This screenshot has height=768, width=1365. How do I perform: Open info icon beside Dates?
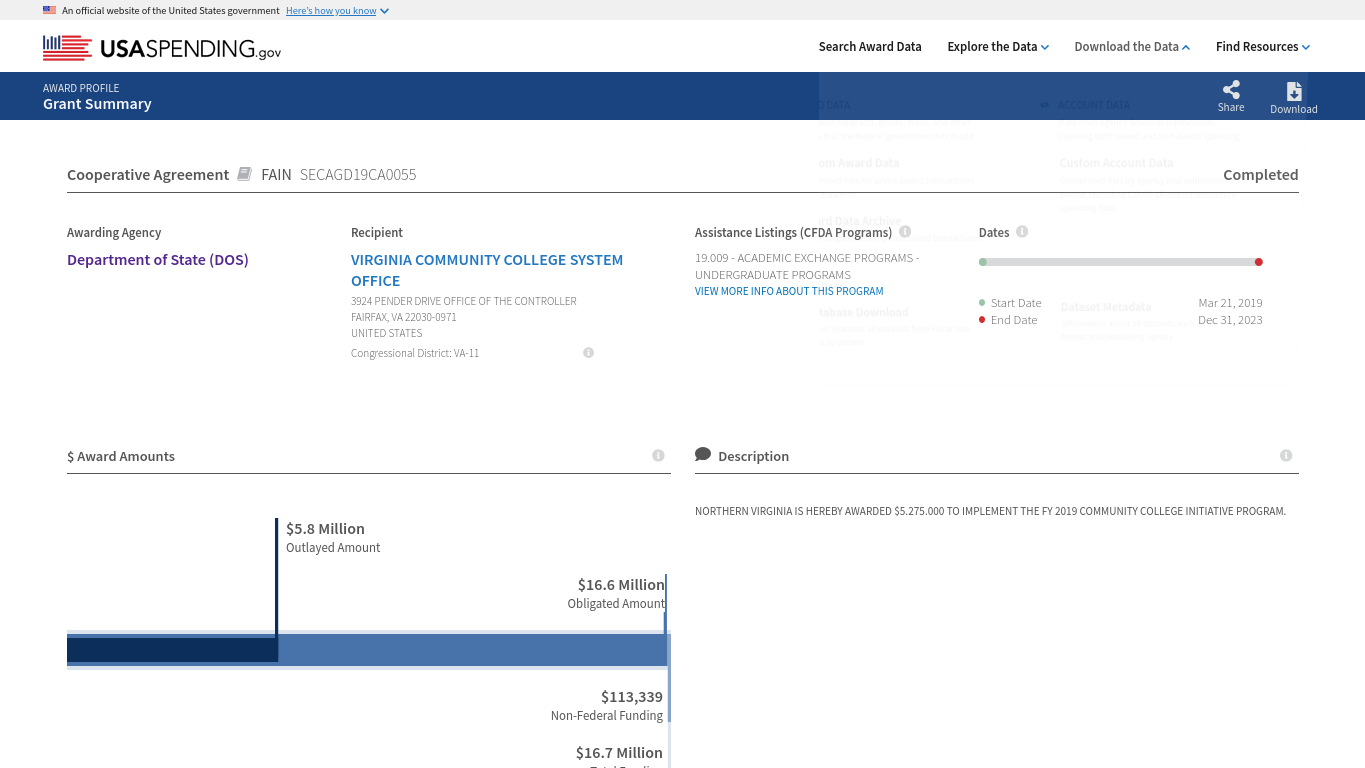pyautogui.click(x=1022, y=231)
